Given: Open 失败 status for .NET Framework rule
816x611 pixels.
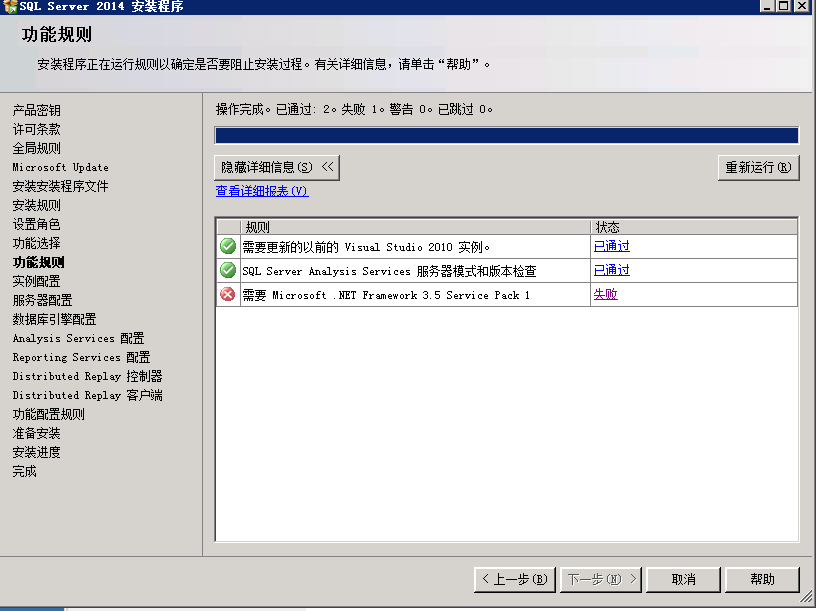Looking at the screenshot, I should coord(605,294).
